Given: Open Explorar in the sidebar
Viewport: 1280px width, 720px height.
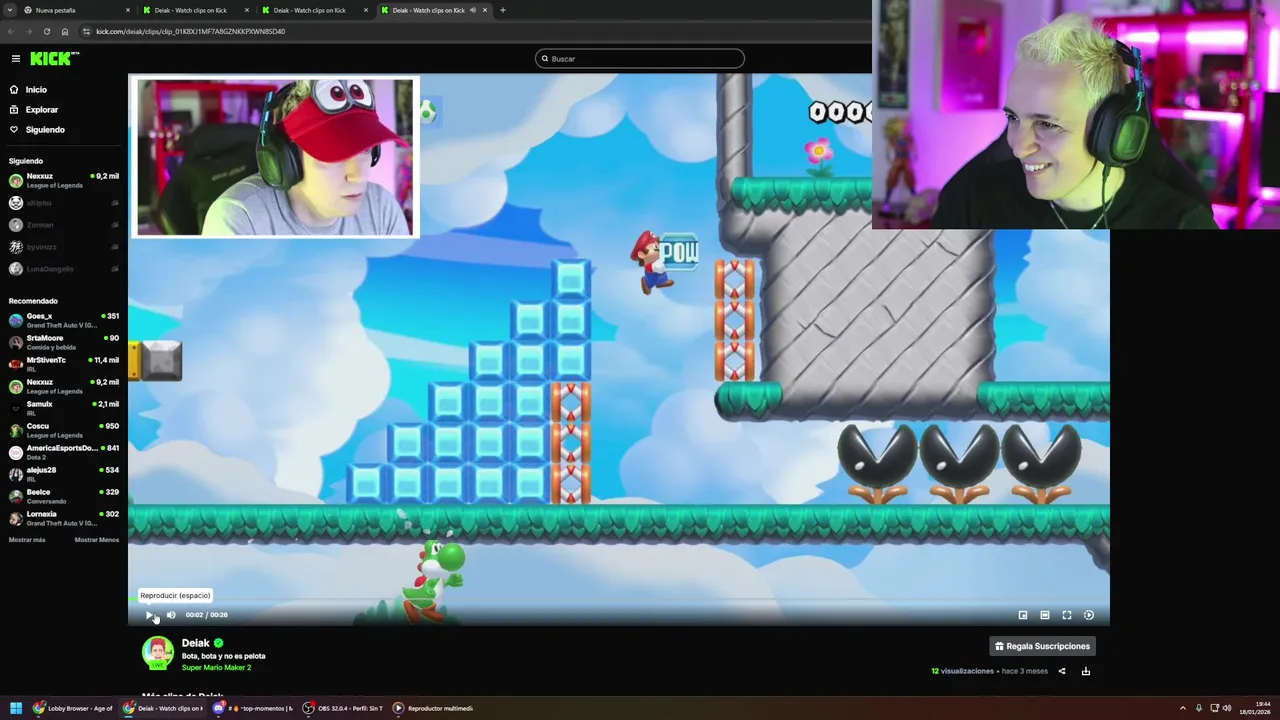Looking at the screenshot, I should point(42,110).
